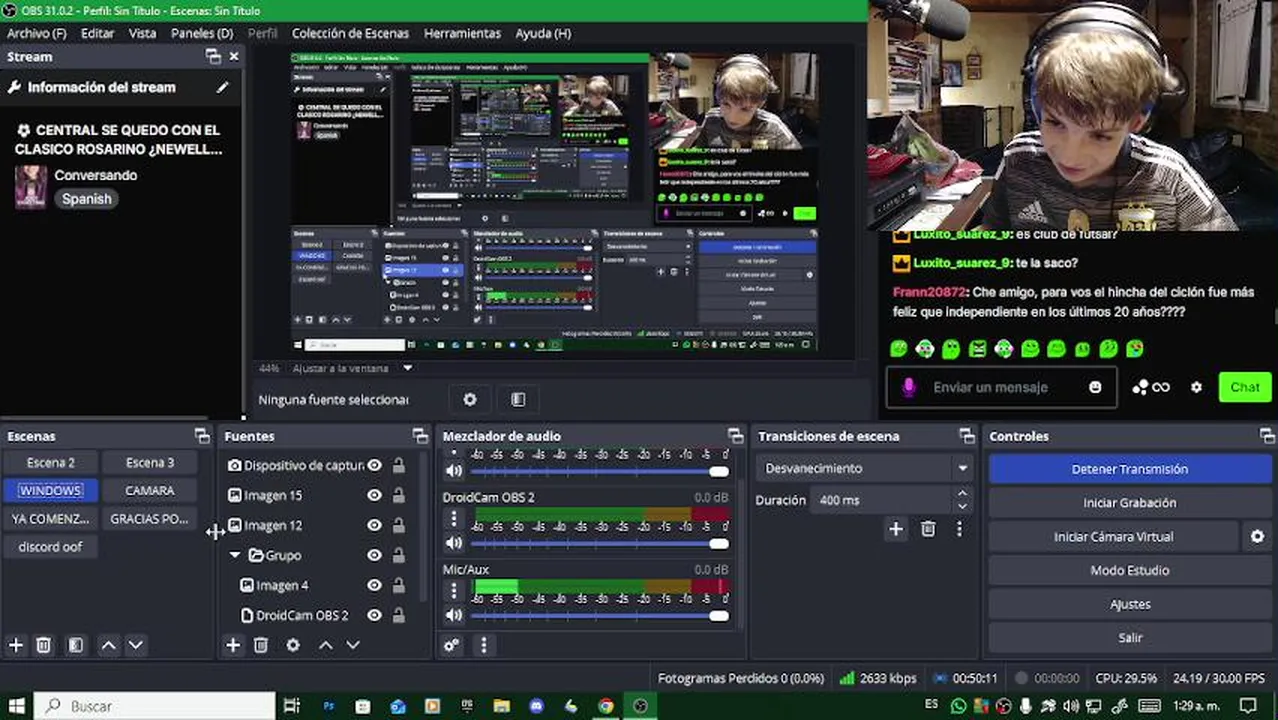Open advanced audio properties gears icon
The height and width of the screenshot is (720, 1278).
click(452, 645)
